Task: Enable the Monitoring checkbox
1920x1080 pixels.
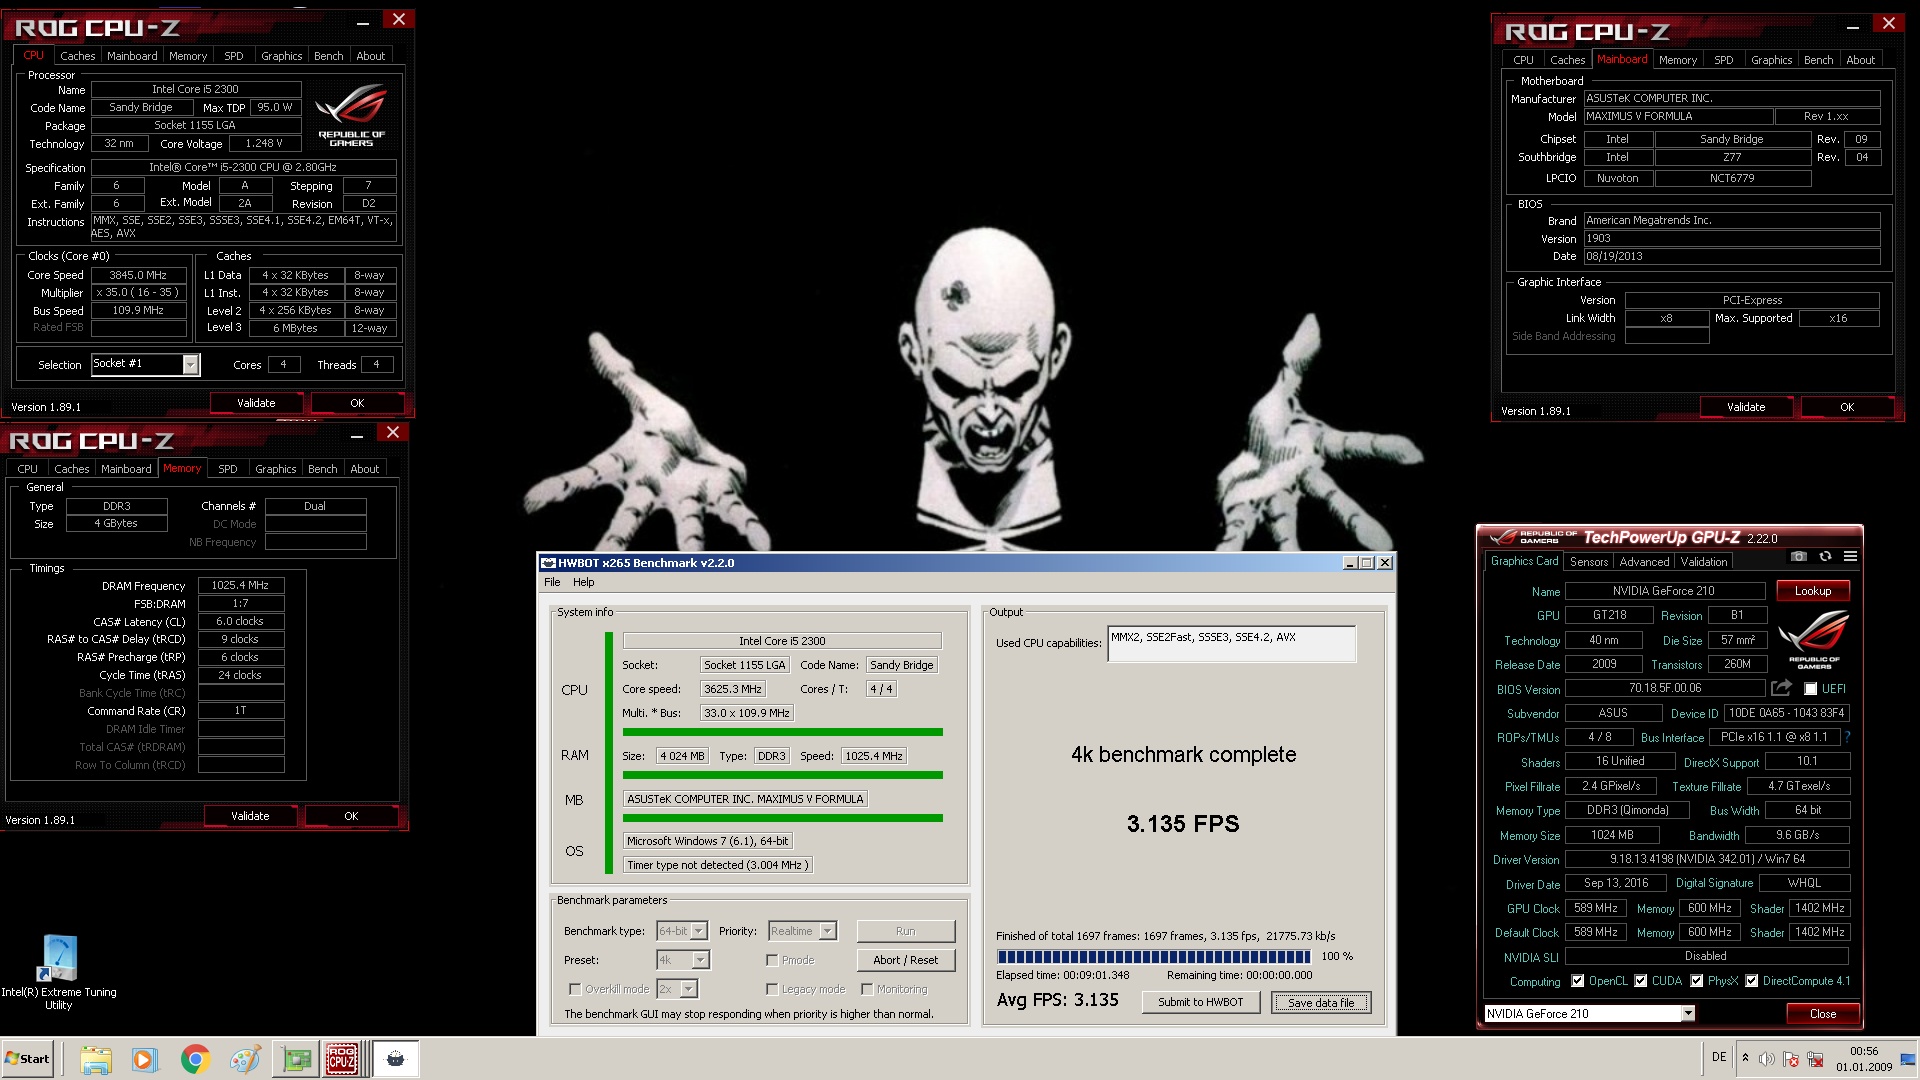Action: tap(867, 989)
